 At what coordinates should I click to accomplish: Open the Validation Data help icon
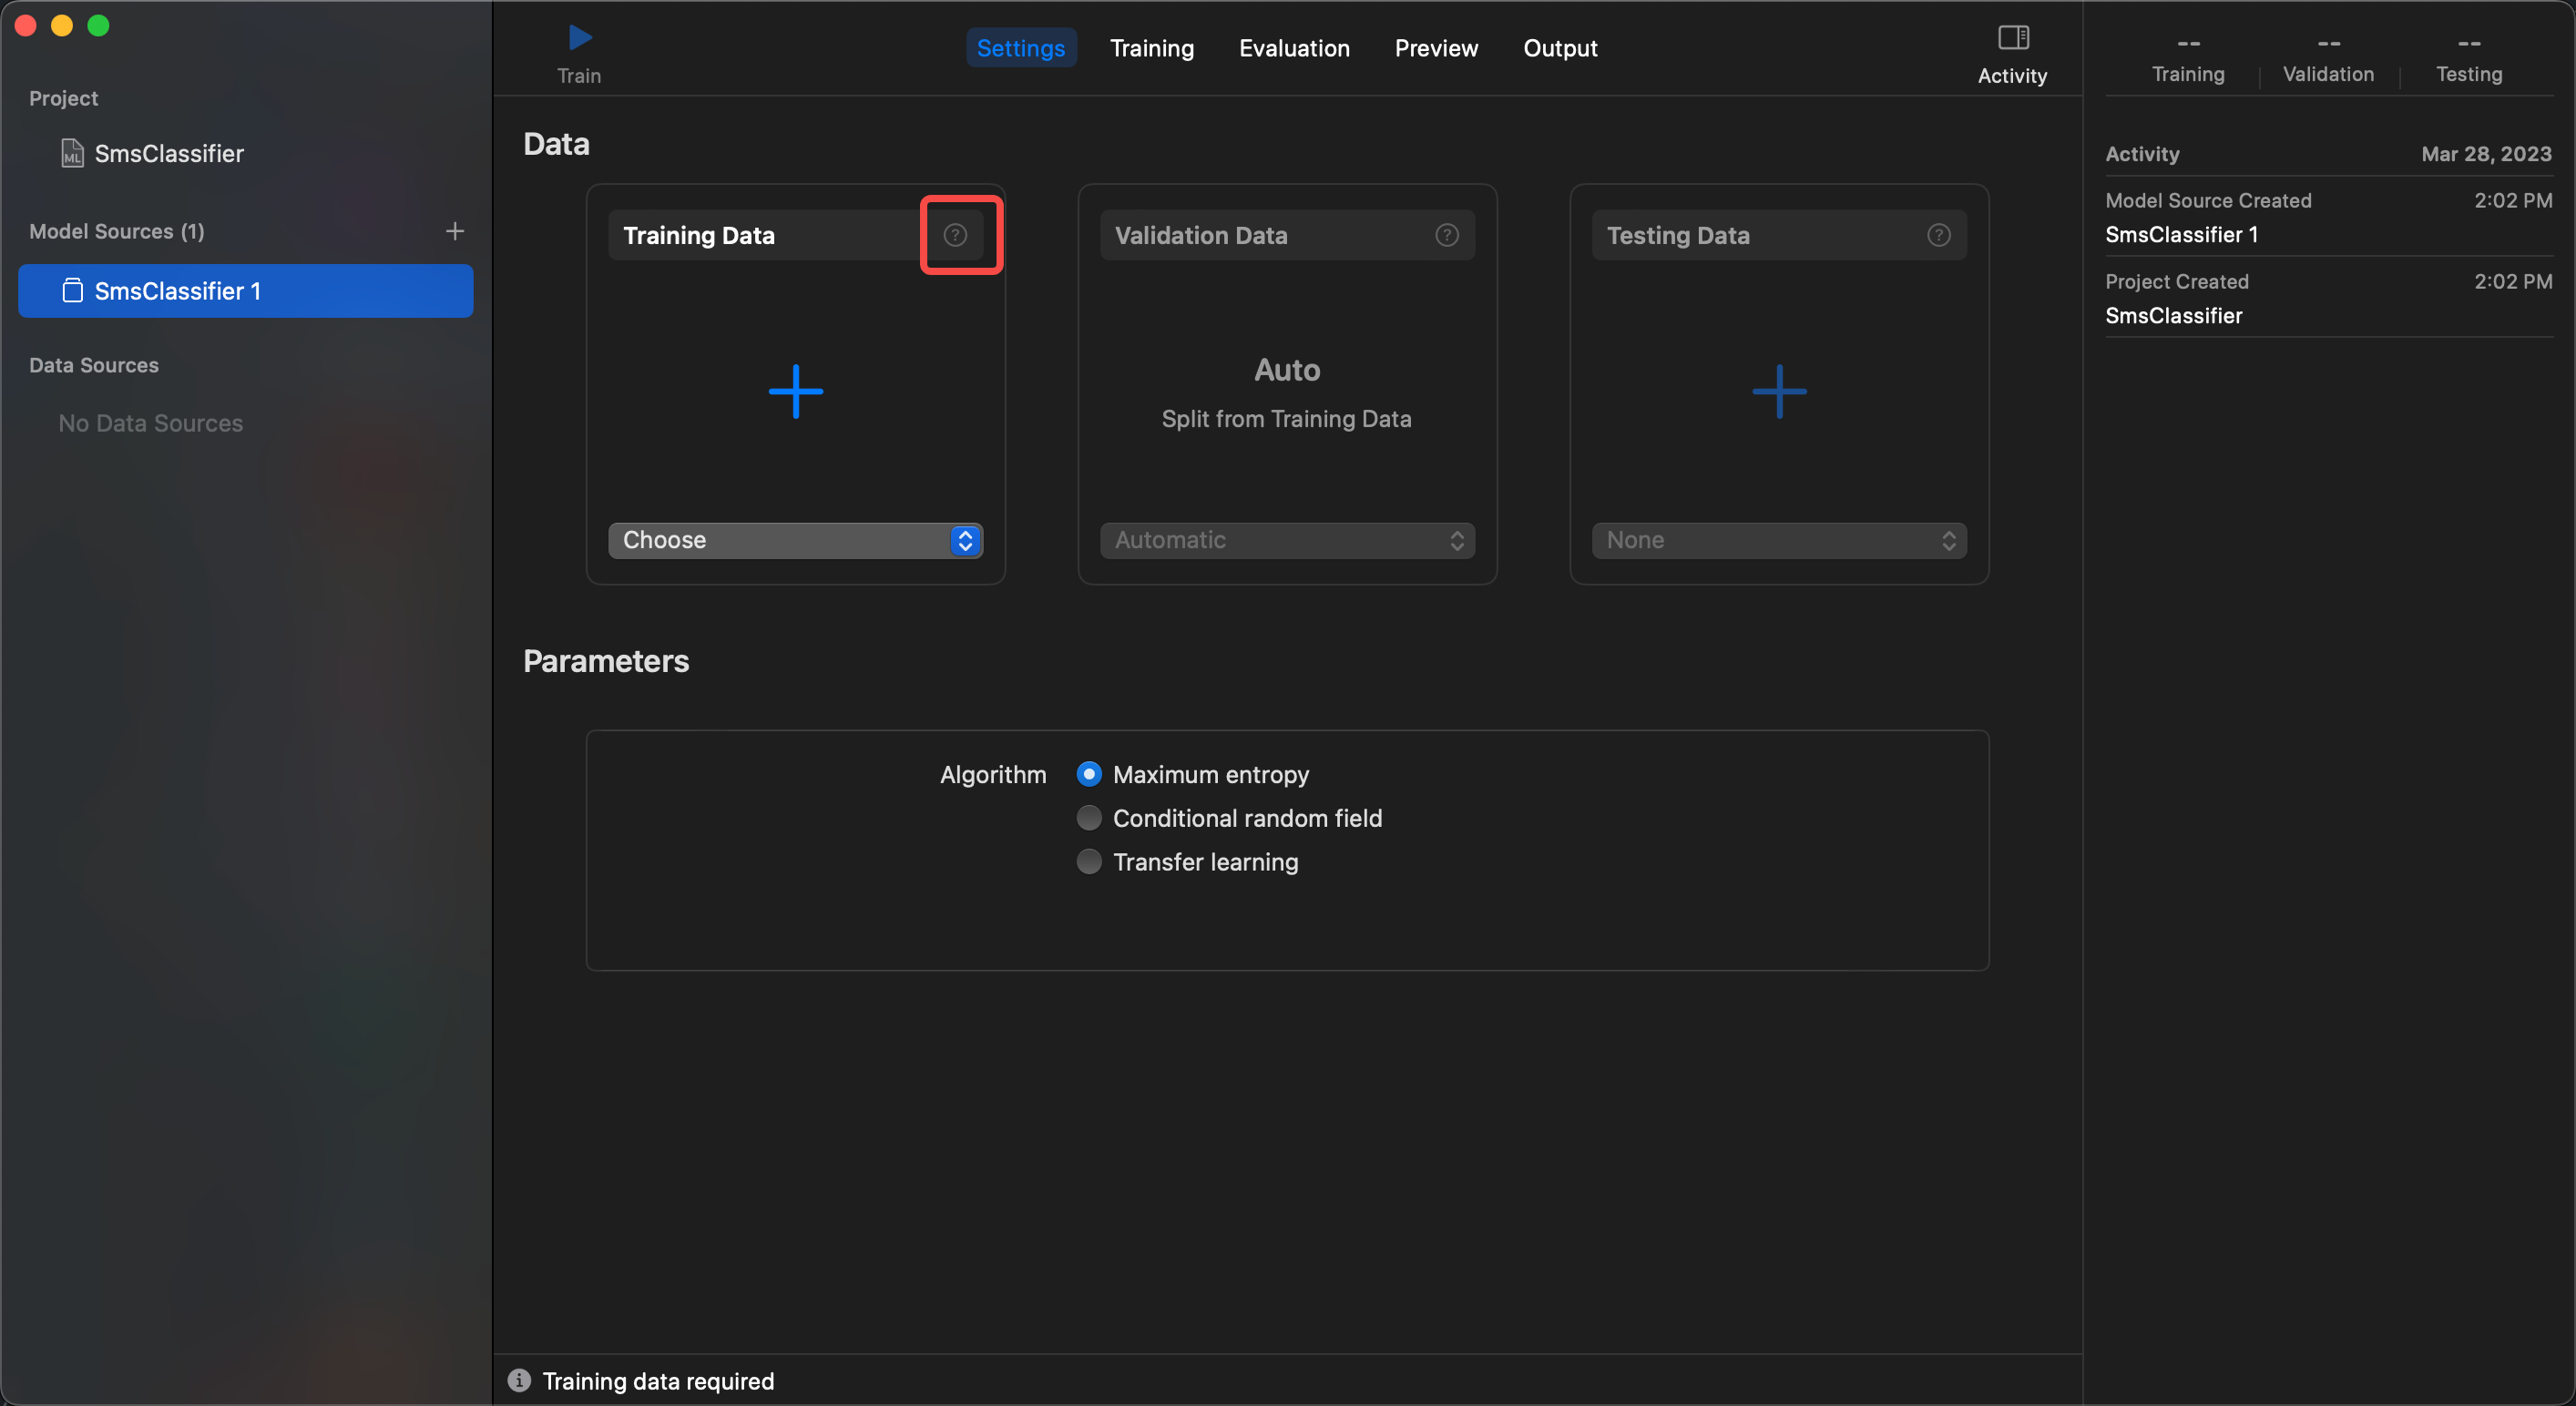(x=1446, y=235)
